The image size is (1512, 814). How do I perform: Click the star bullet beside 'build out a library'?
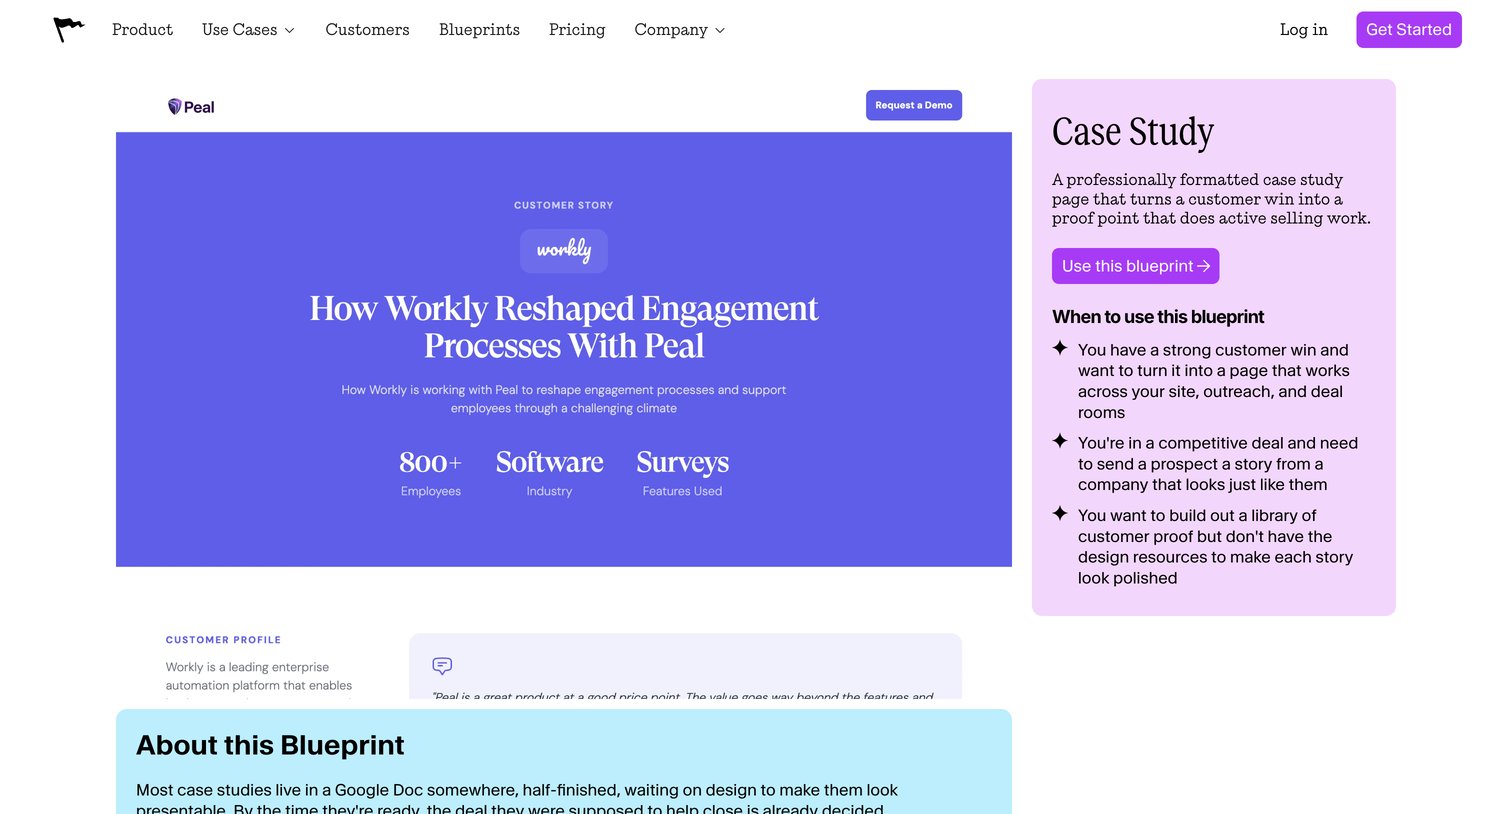(1060, 513)
